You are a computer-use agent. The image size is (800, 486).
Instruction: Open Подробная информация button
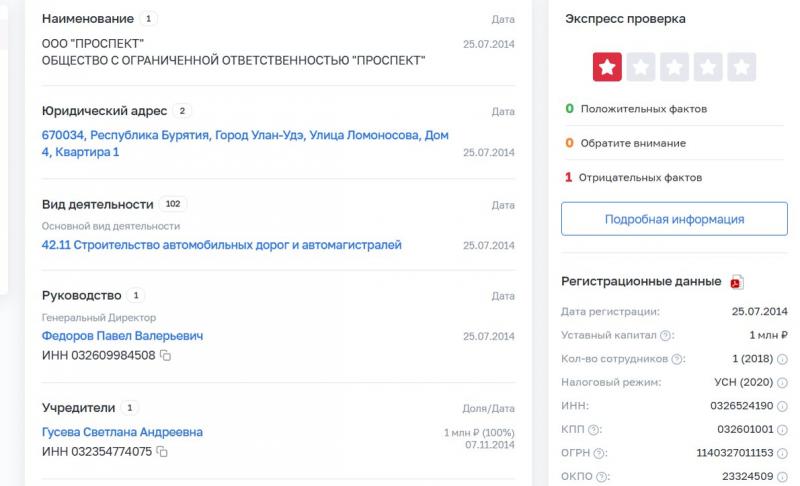pos(674,219)
